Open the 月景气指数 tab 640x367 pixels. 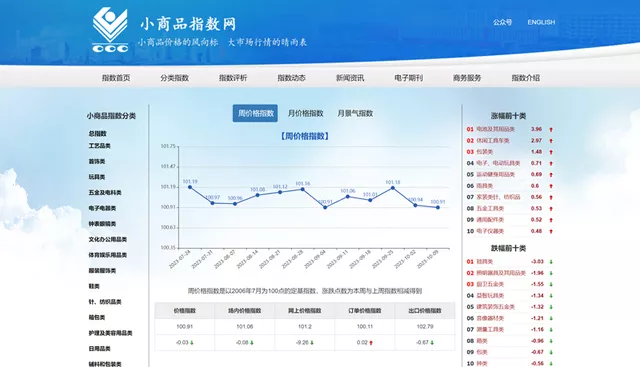tap(355, 113)
